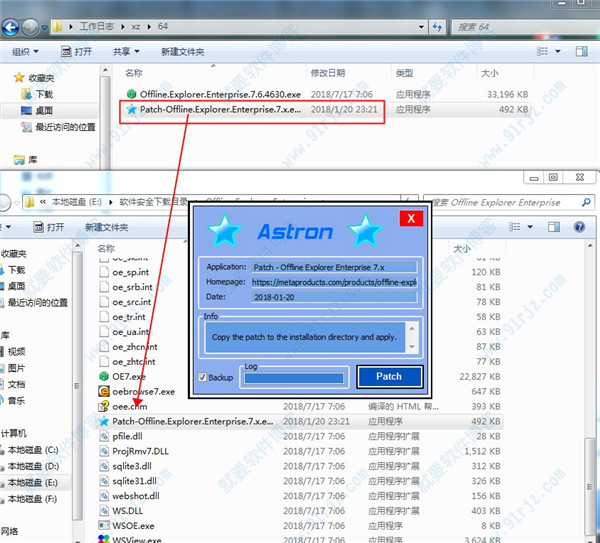Select the oebrowse7.exe file icon
600x543 pixels.
coord(103,391)
